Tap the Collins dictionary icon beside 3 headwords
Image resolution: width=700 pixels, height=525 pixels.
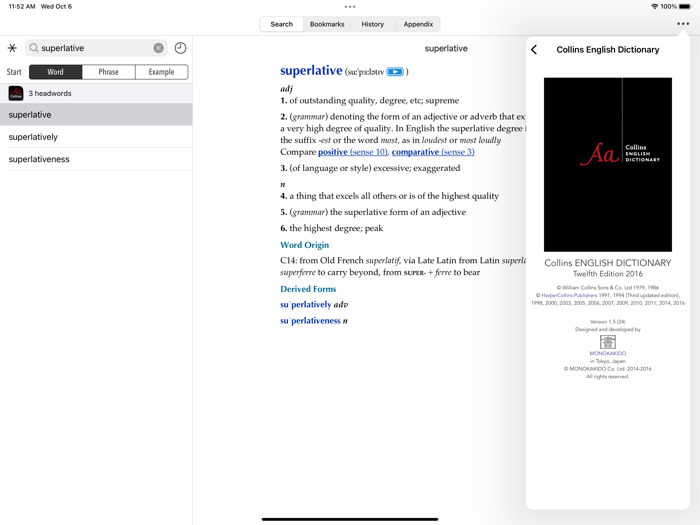click(16, 93)
